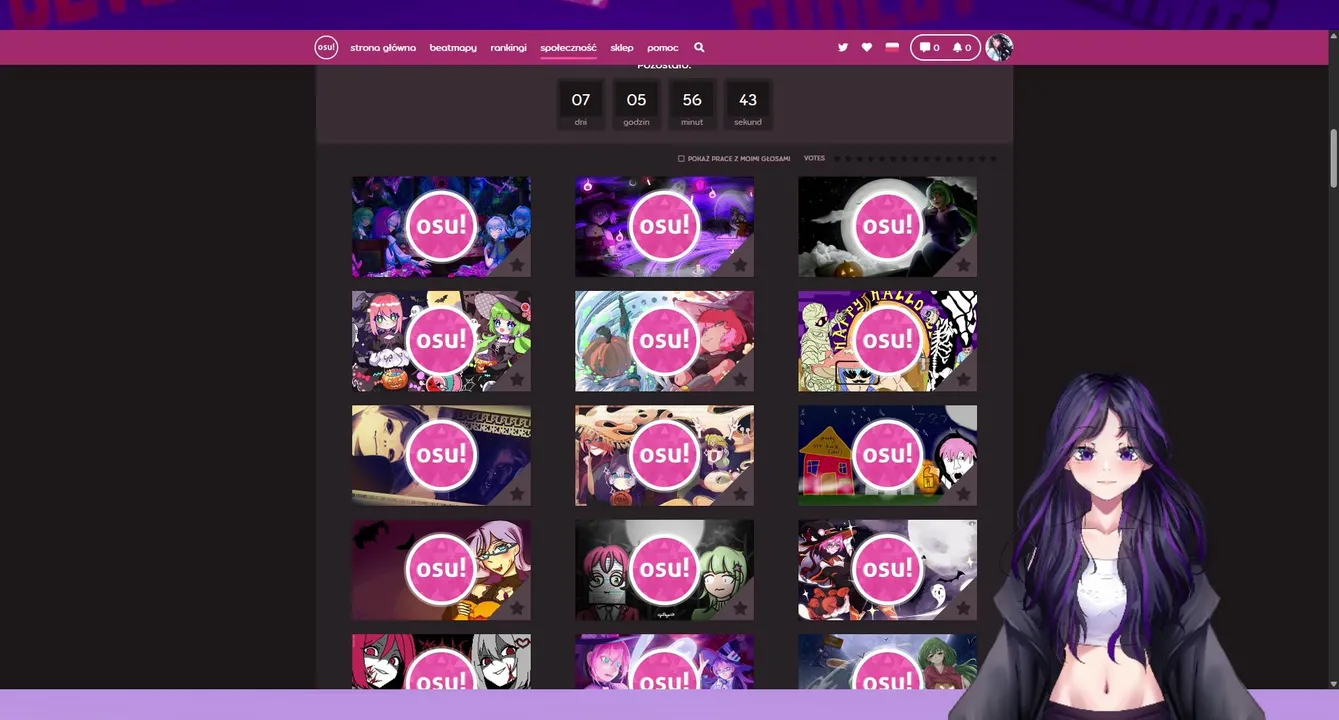Screen dimensions: 1339x720
Task: Click the scrollbar down arrow
Action: (1333, 684)
